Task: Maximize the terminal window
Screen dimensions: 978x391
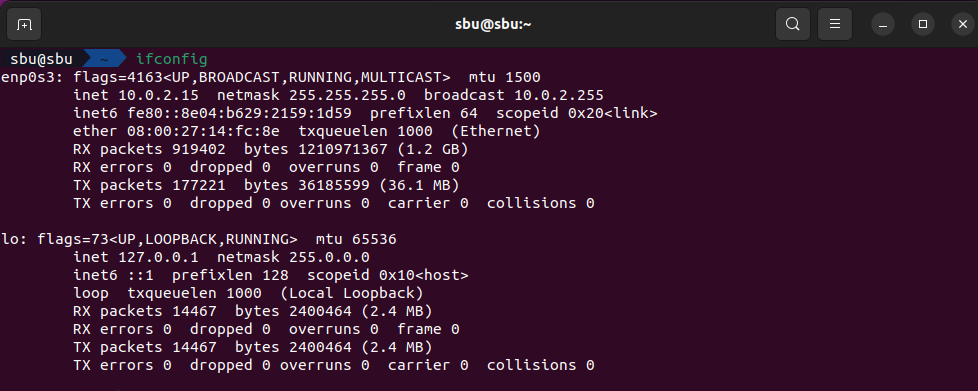Action: tap(923, 24)
